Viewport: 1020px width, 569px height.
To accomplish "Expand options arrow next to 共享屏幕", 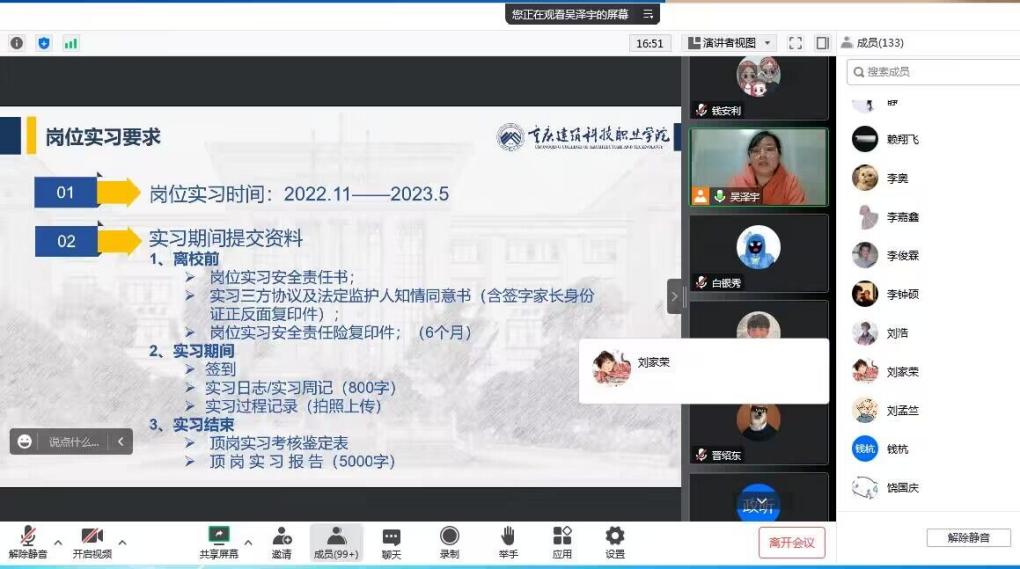I will [x=248, y=543].
